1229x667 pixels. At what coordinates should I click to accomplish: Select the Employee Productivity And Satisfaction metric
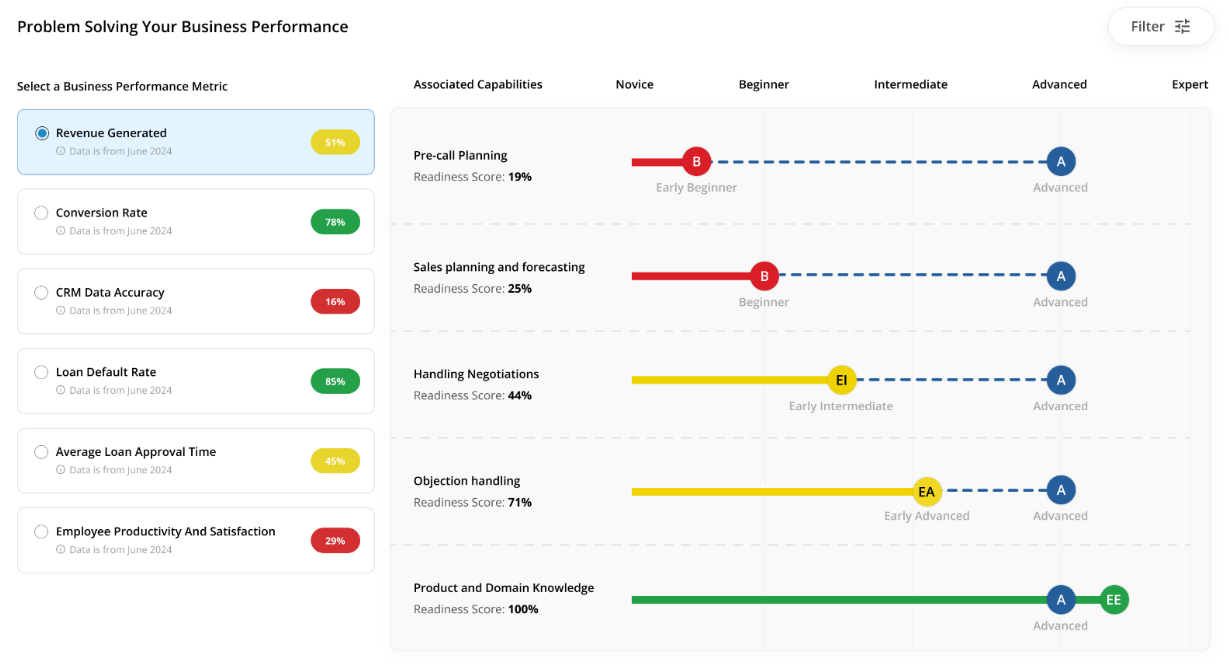tap(41, 531)
